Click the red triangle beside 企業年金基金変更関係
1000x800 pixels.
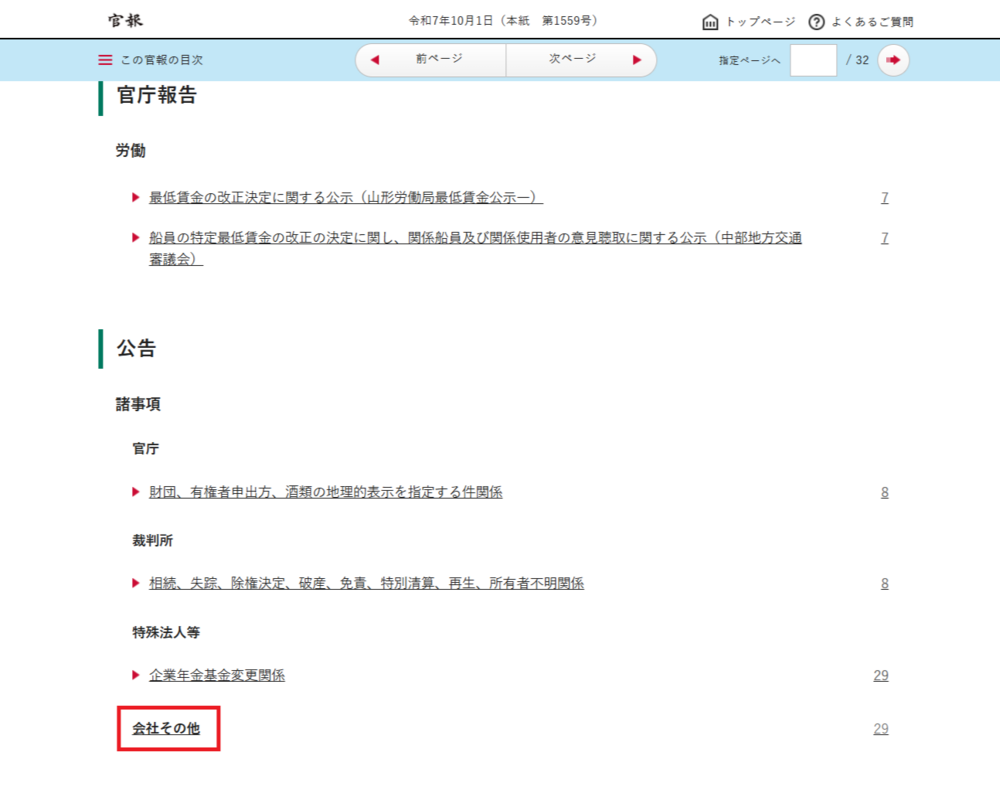click(x=135, y=675)
